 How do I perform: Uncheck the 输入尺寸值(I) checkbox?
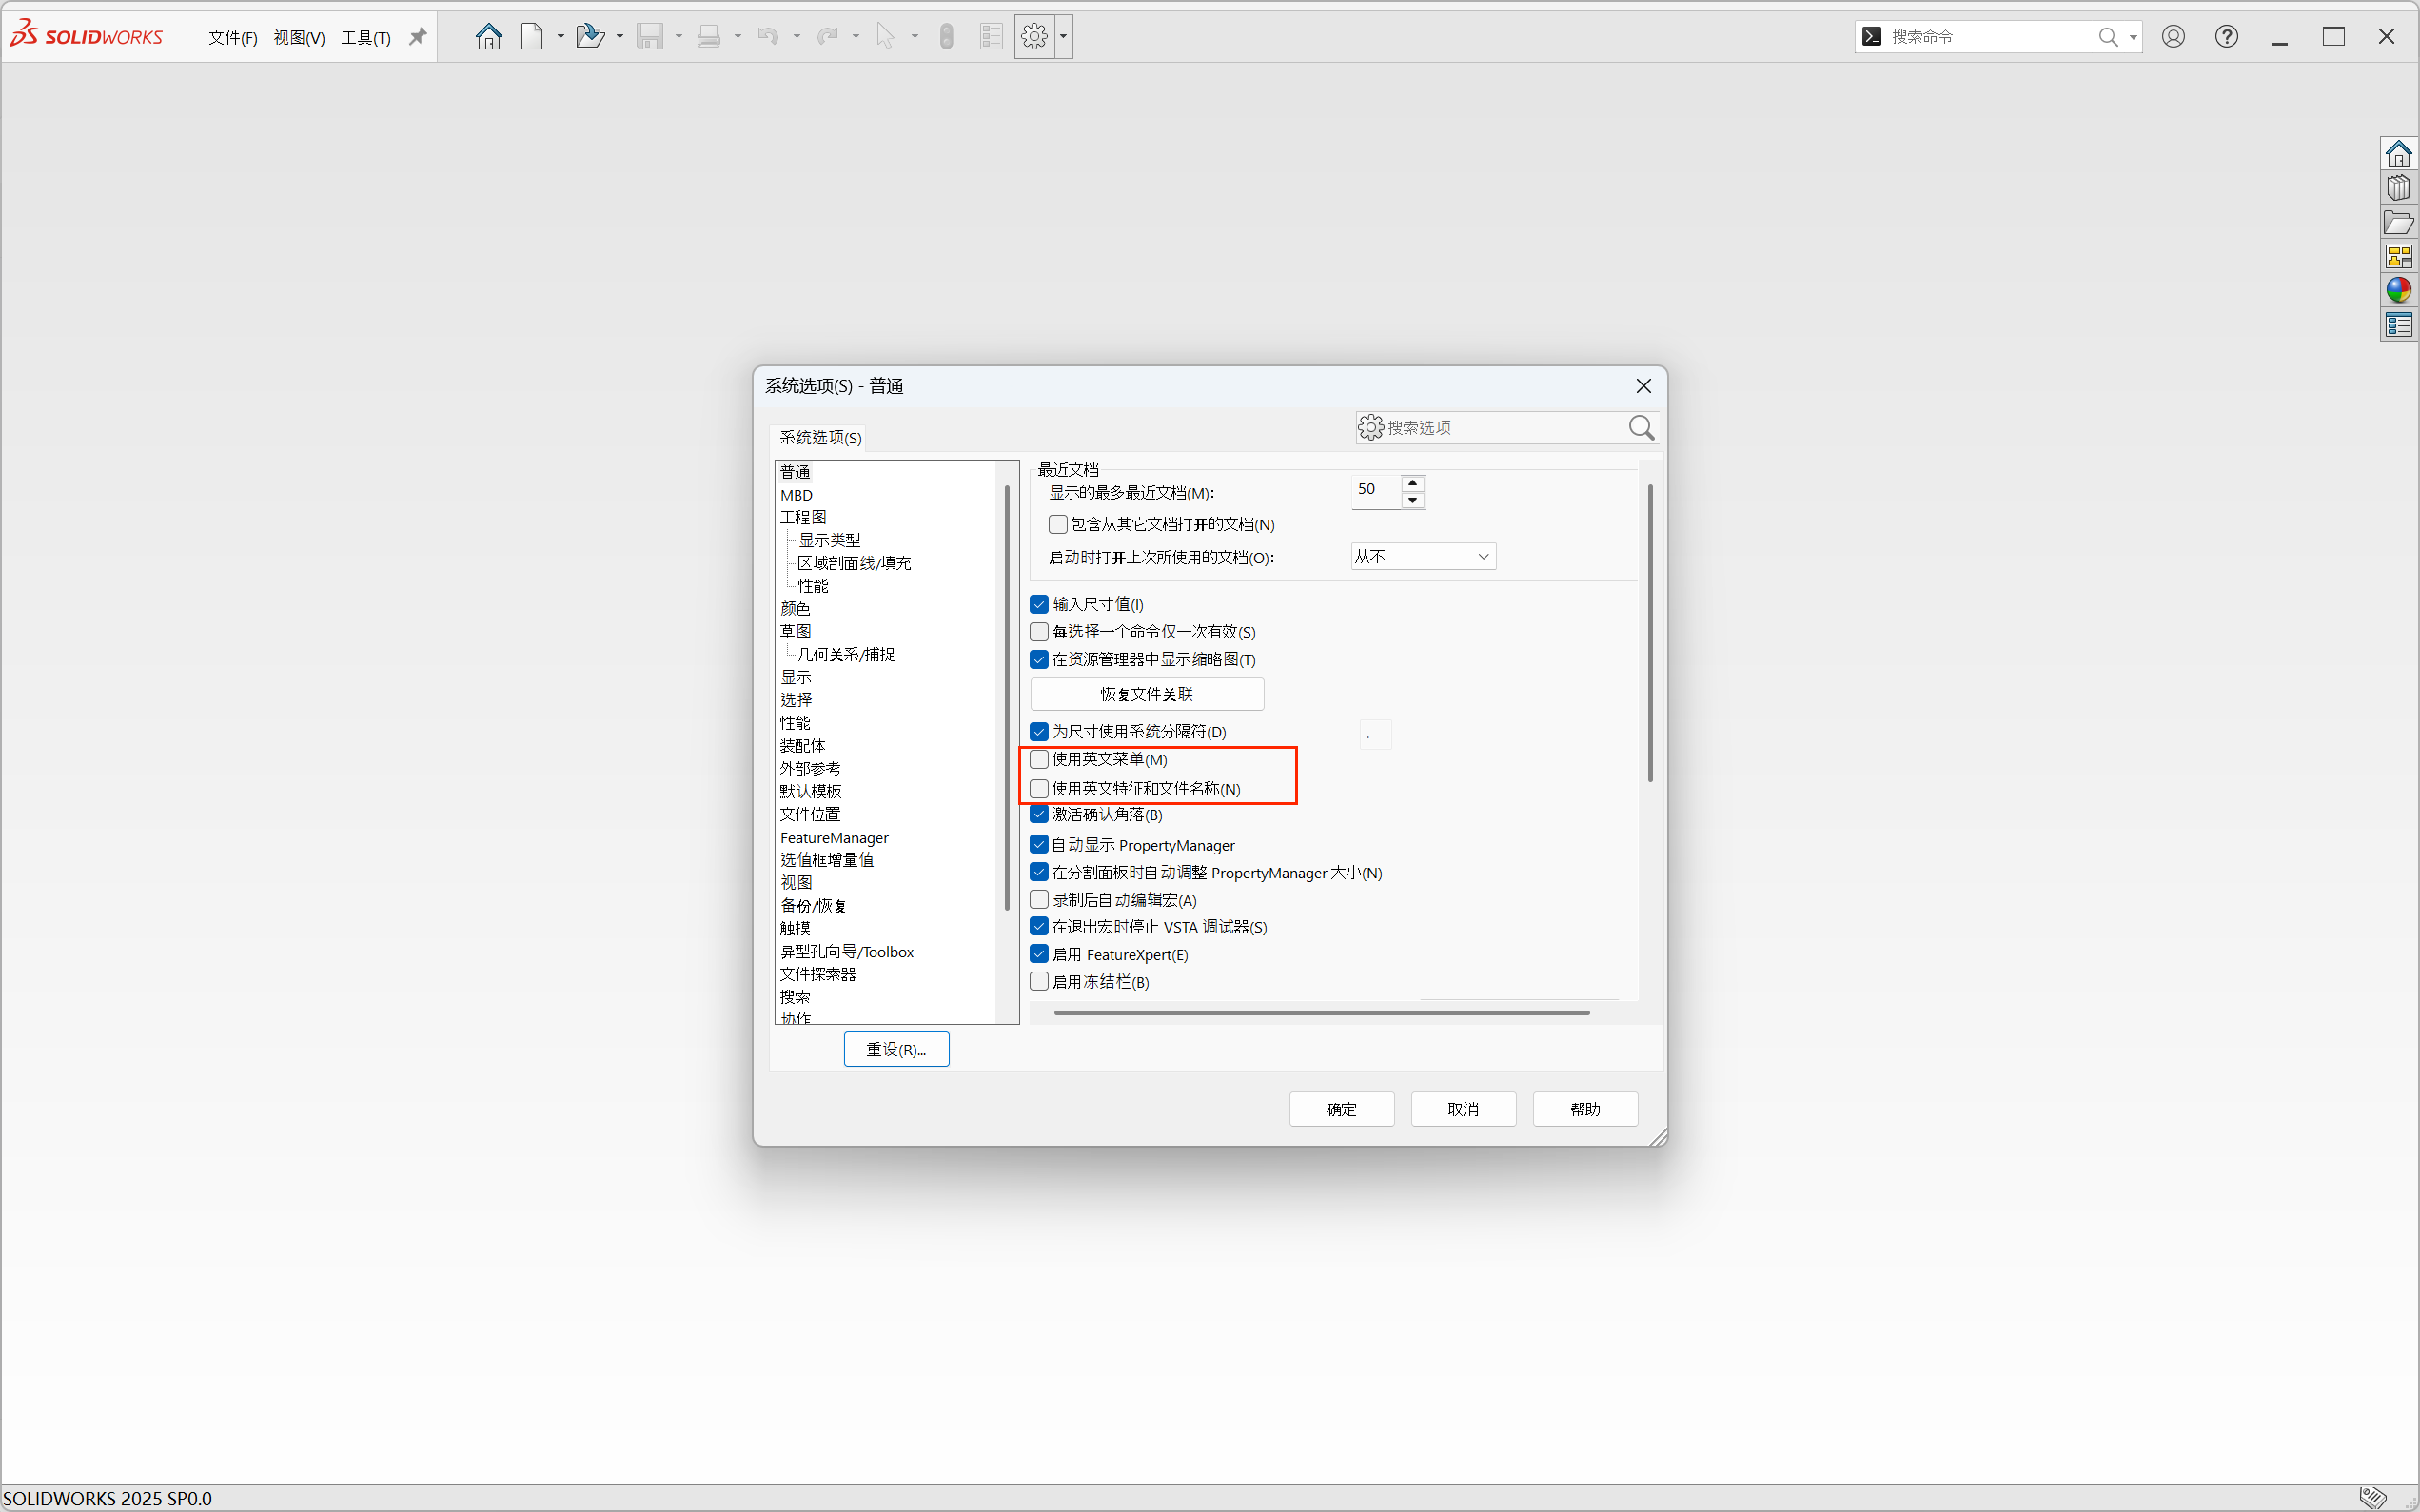click(1039, 604)
